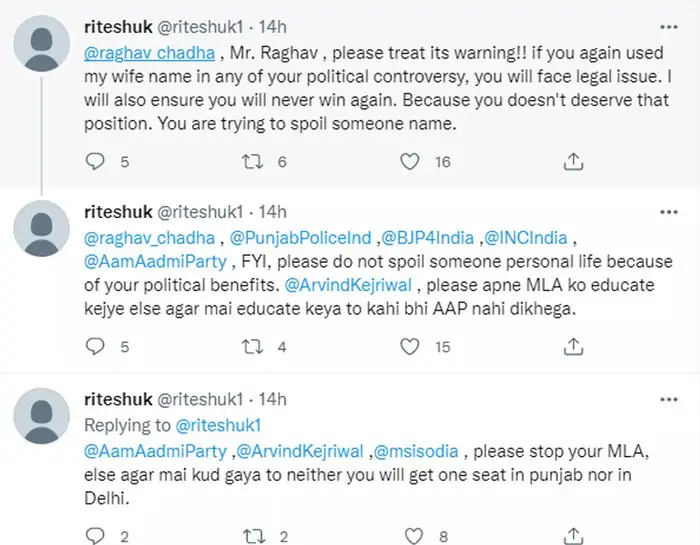
Task: Retweet the first tweet with 6 retweets
Action: (x=252, y=161)
